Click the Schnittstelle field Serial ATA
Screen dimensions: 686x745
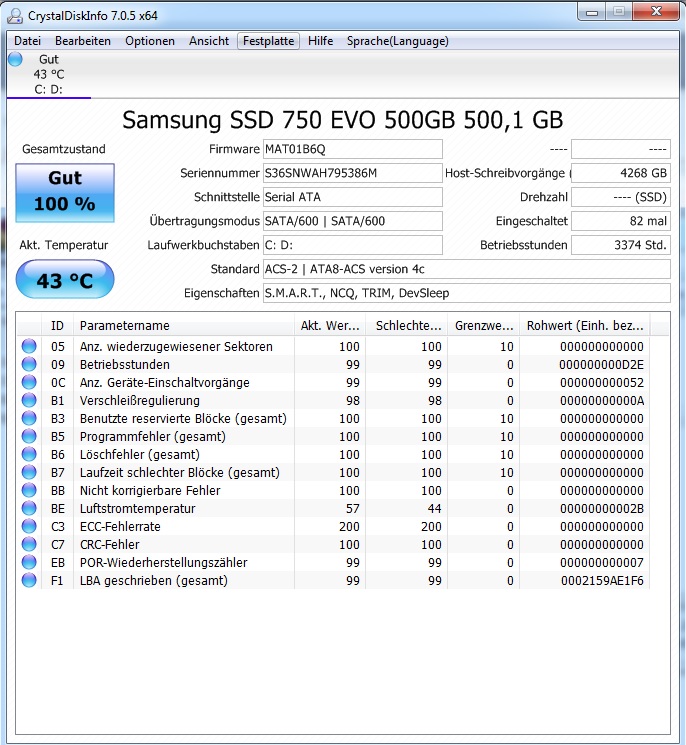pyautogui.click(x=353, y=197)
